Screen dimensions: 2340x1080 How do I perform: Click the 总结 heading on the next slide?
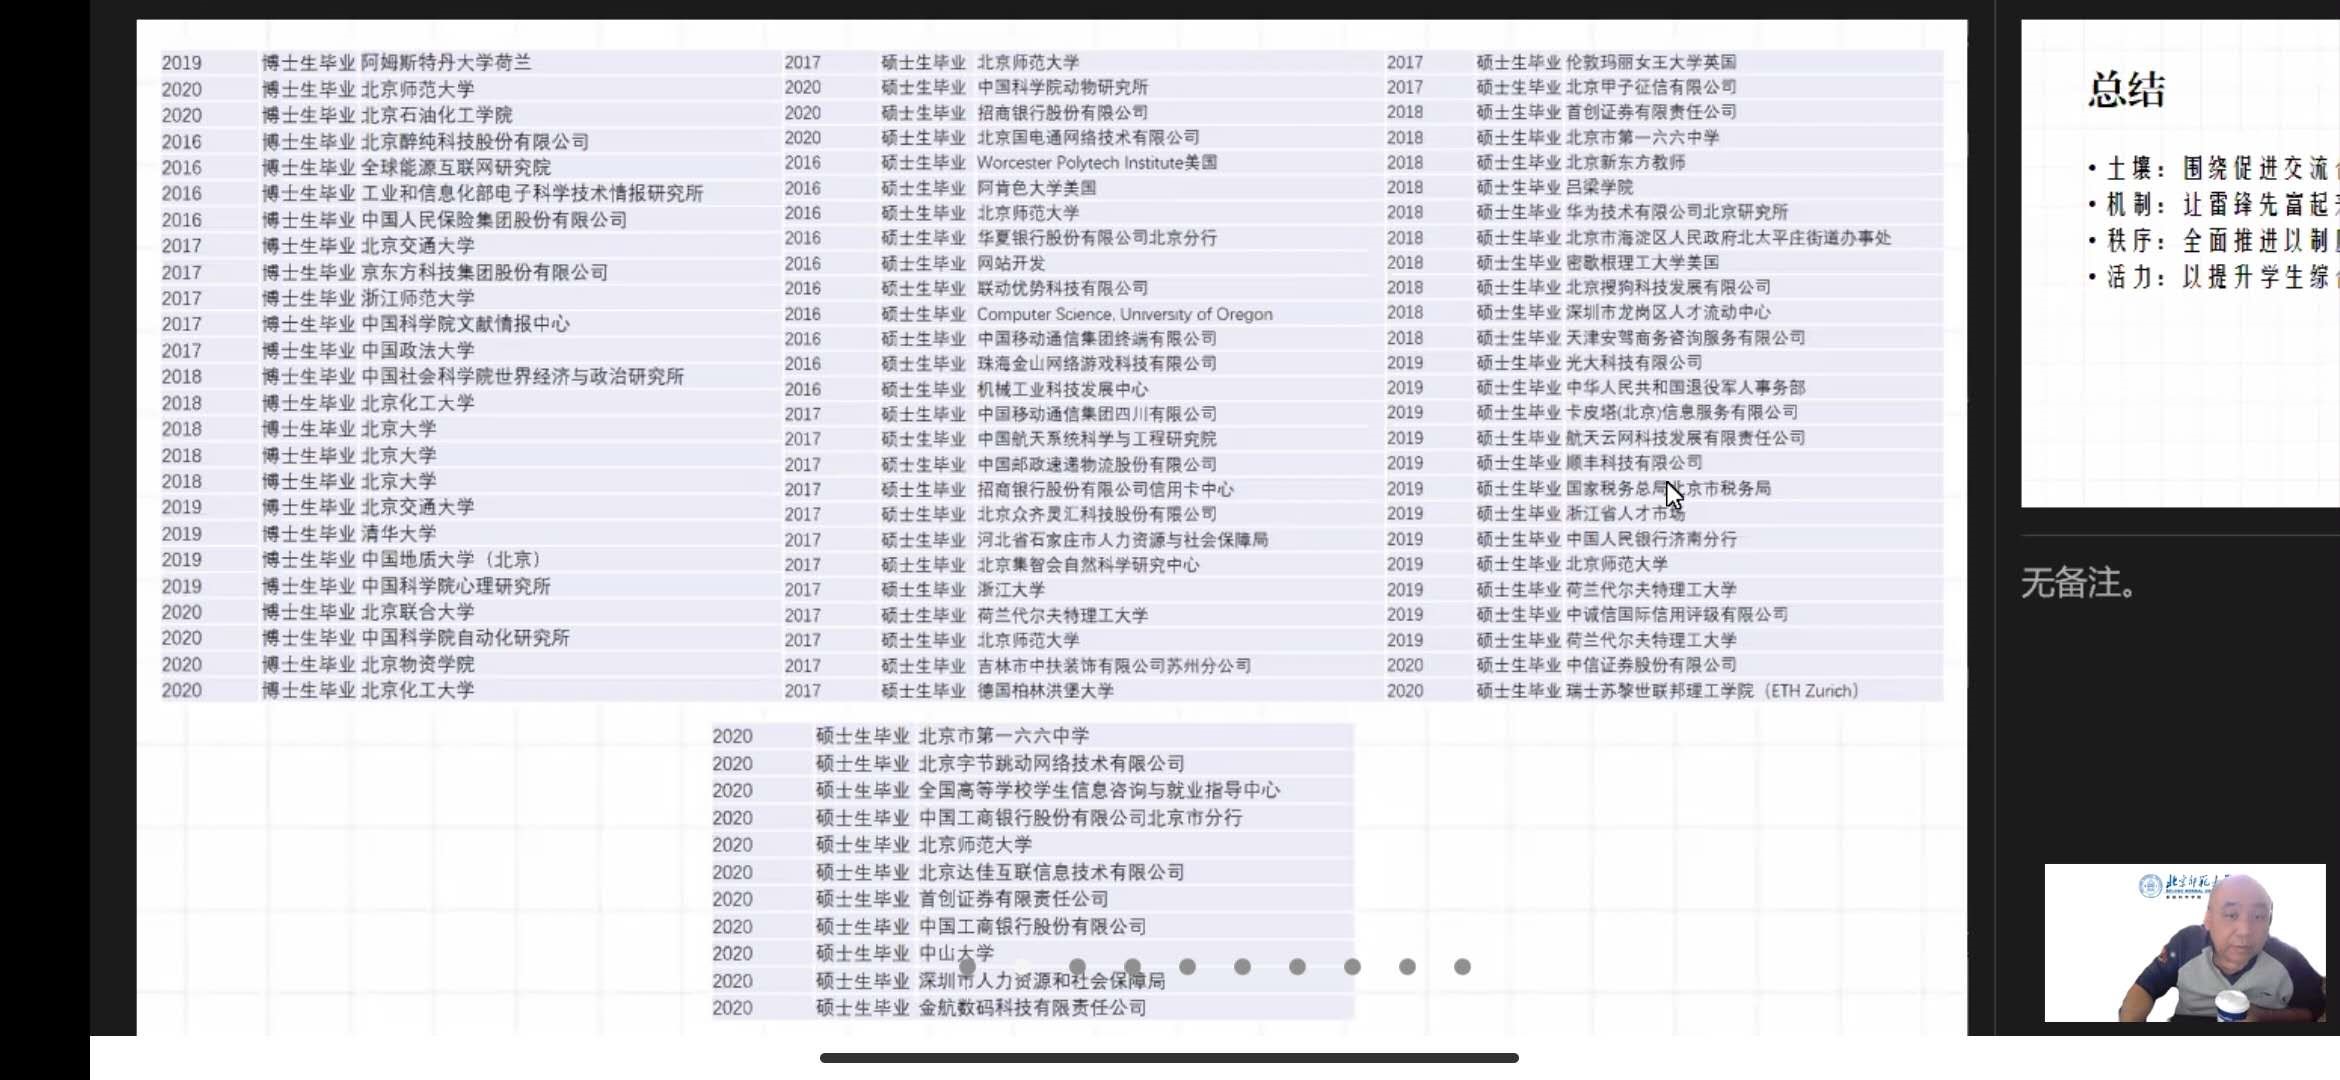(x=2126, y=90)
